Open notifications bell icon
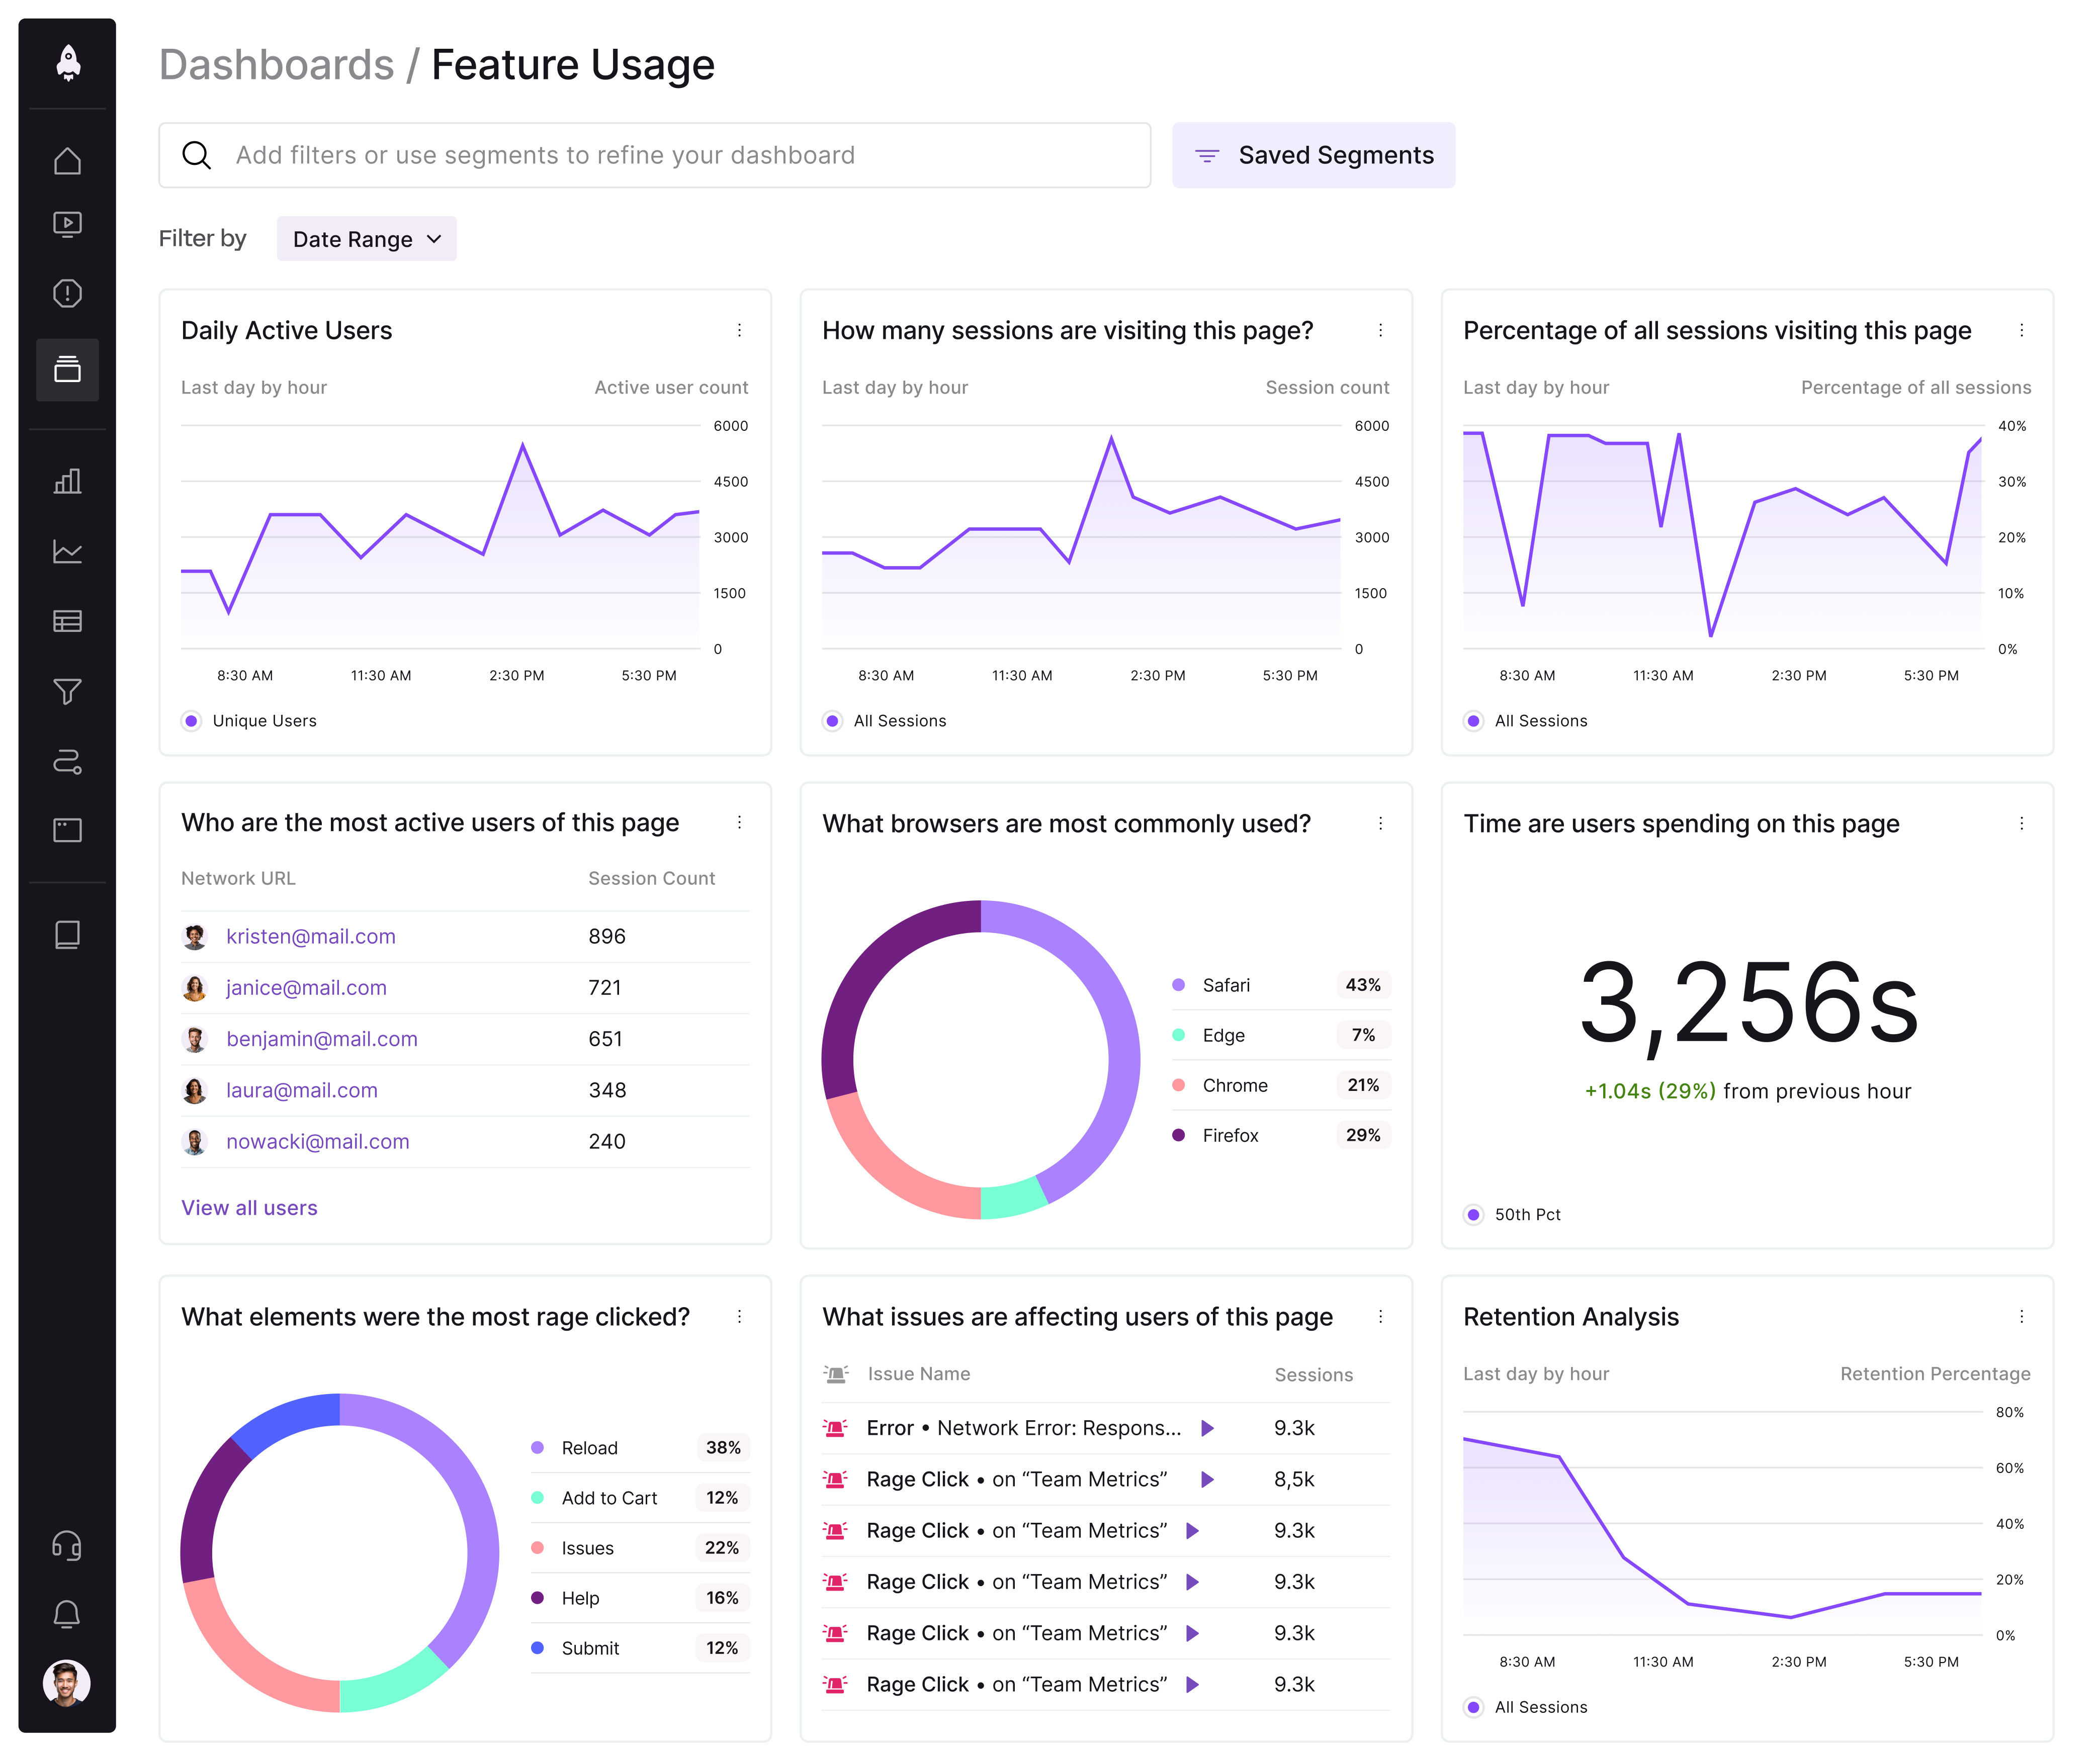 click(x=67, y=1614)
